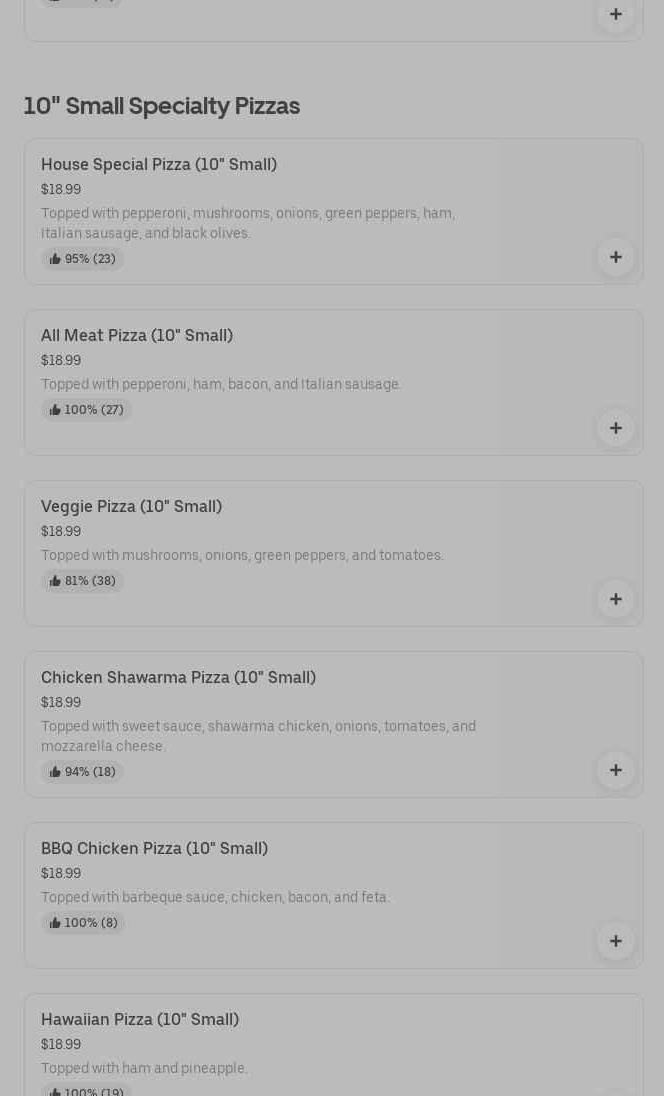Click Veggie Pizza 81% rating badge
This screenshot has height=1096, width=664.
click(x=82, y=581)
